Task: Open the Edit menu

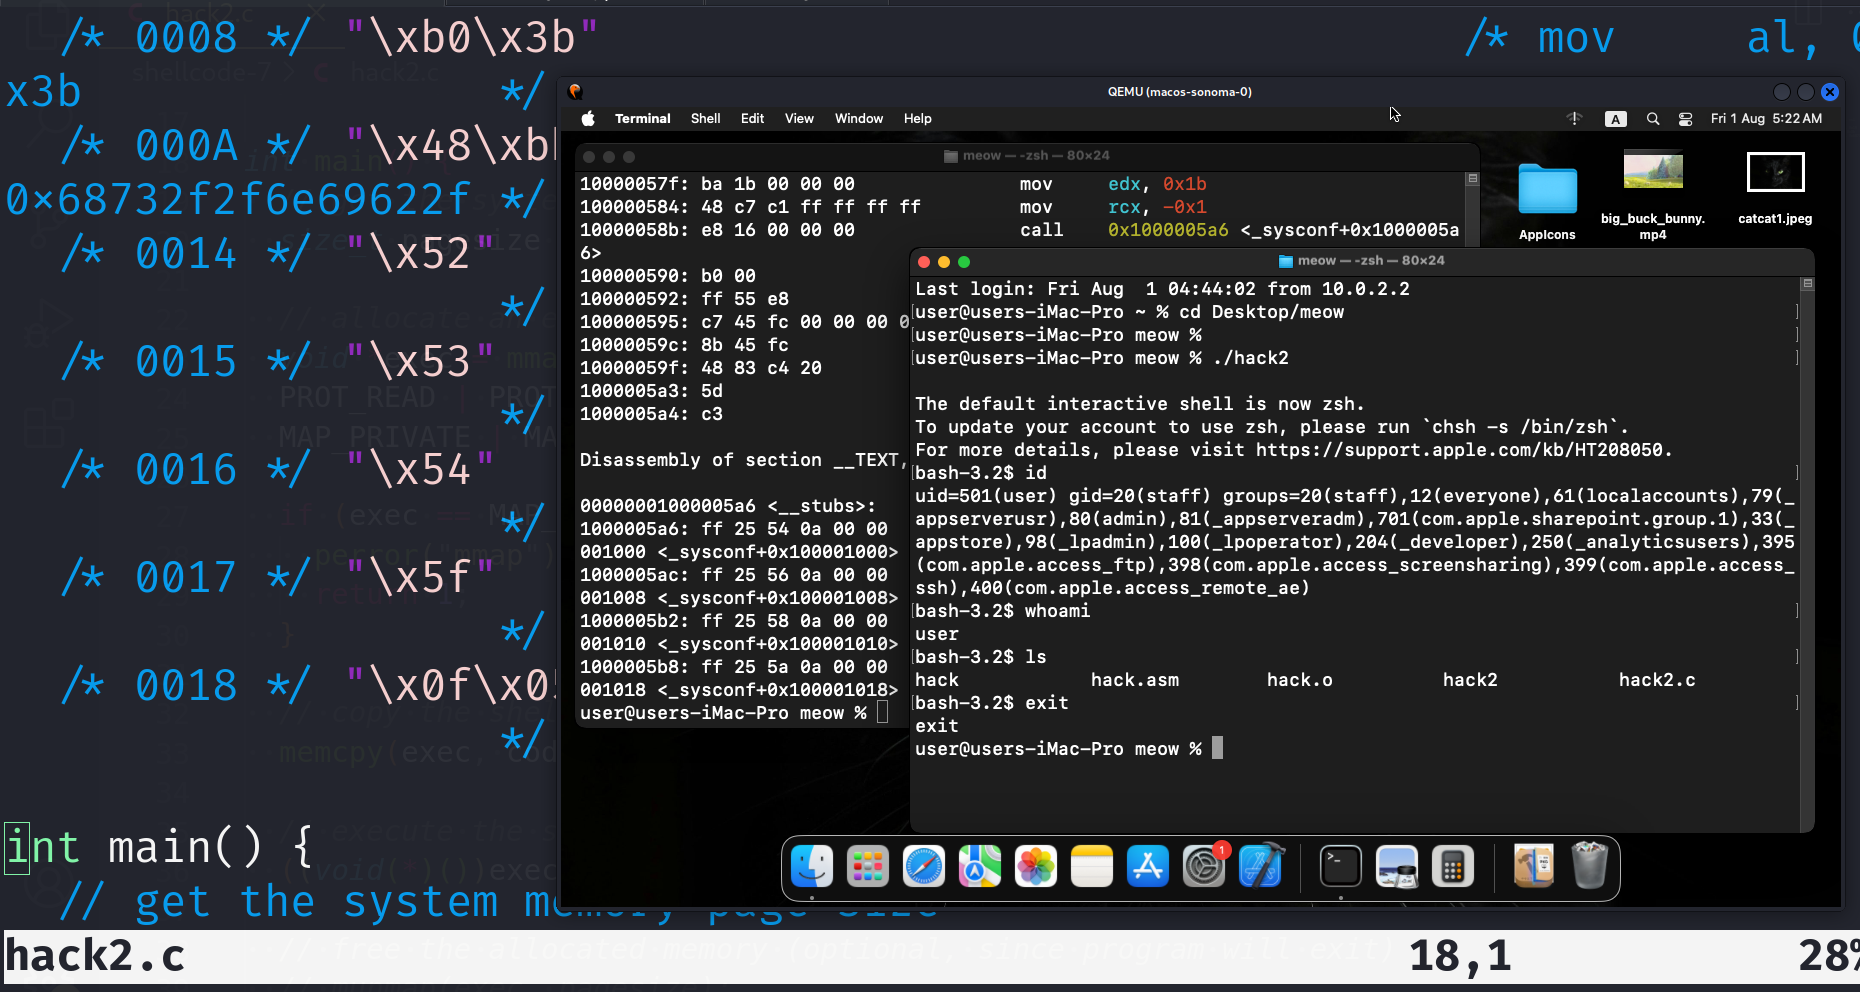Action: pyautogui.click(x=752, y=118)
